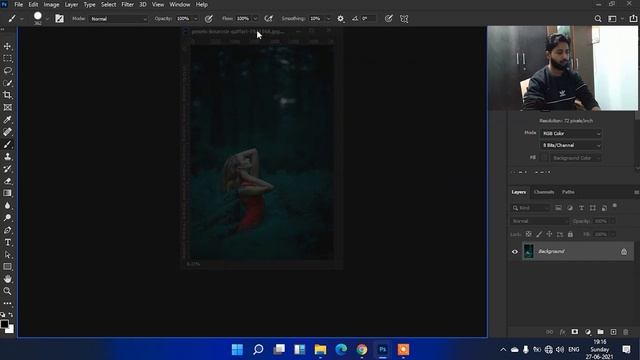Open the Kind filter dropdown in Layers
Image resolution: width=640 pixels, height=360 pixels.
(531, 208)
